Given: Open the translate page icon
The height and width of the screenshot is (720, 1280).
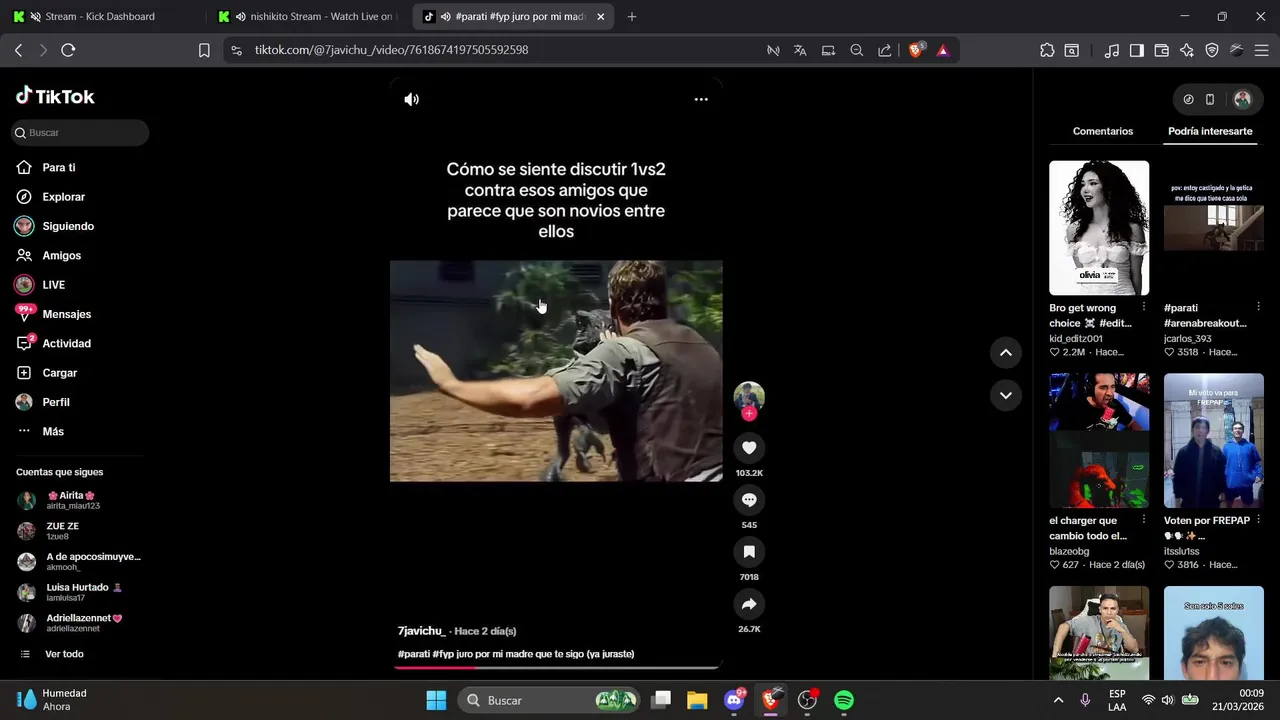Looking at the screenshot, I should (x=800, y=50).
